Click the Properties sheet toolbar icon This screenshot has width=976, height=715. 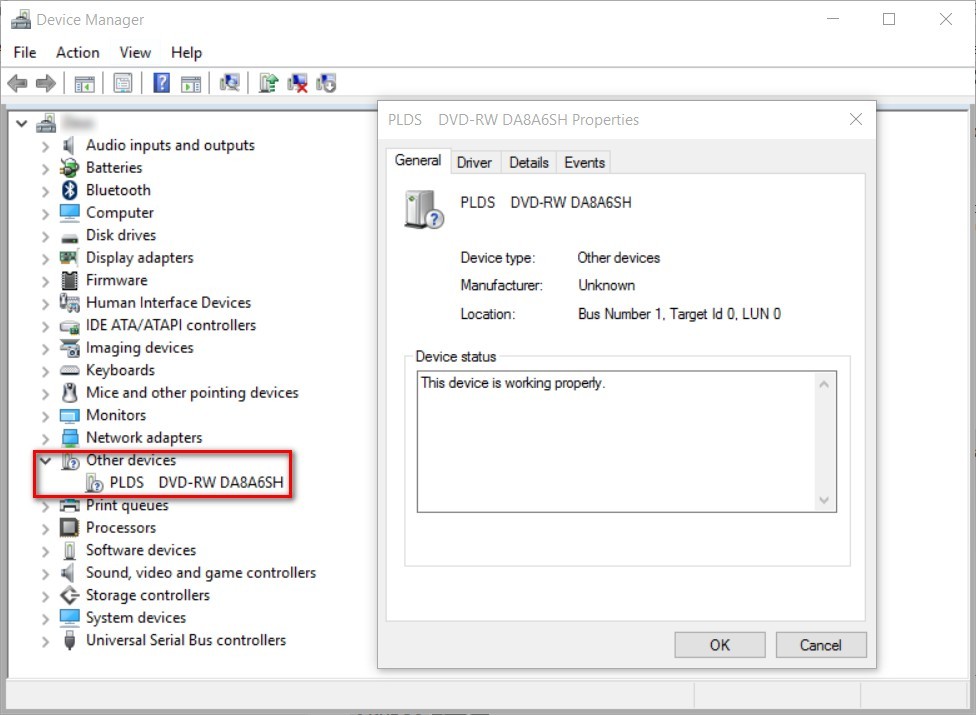(x=123, y=83)
